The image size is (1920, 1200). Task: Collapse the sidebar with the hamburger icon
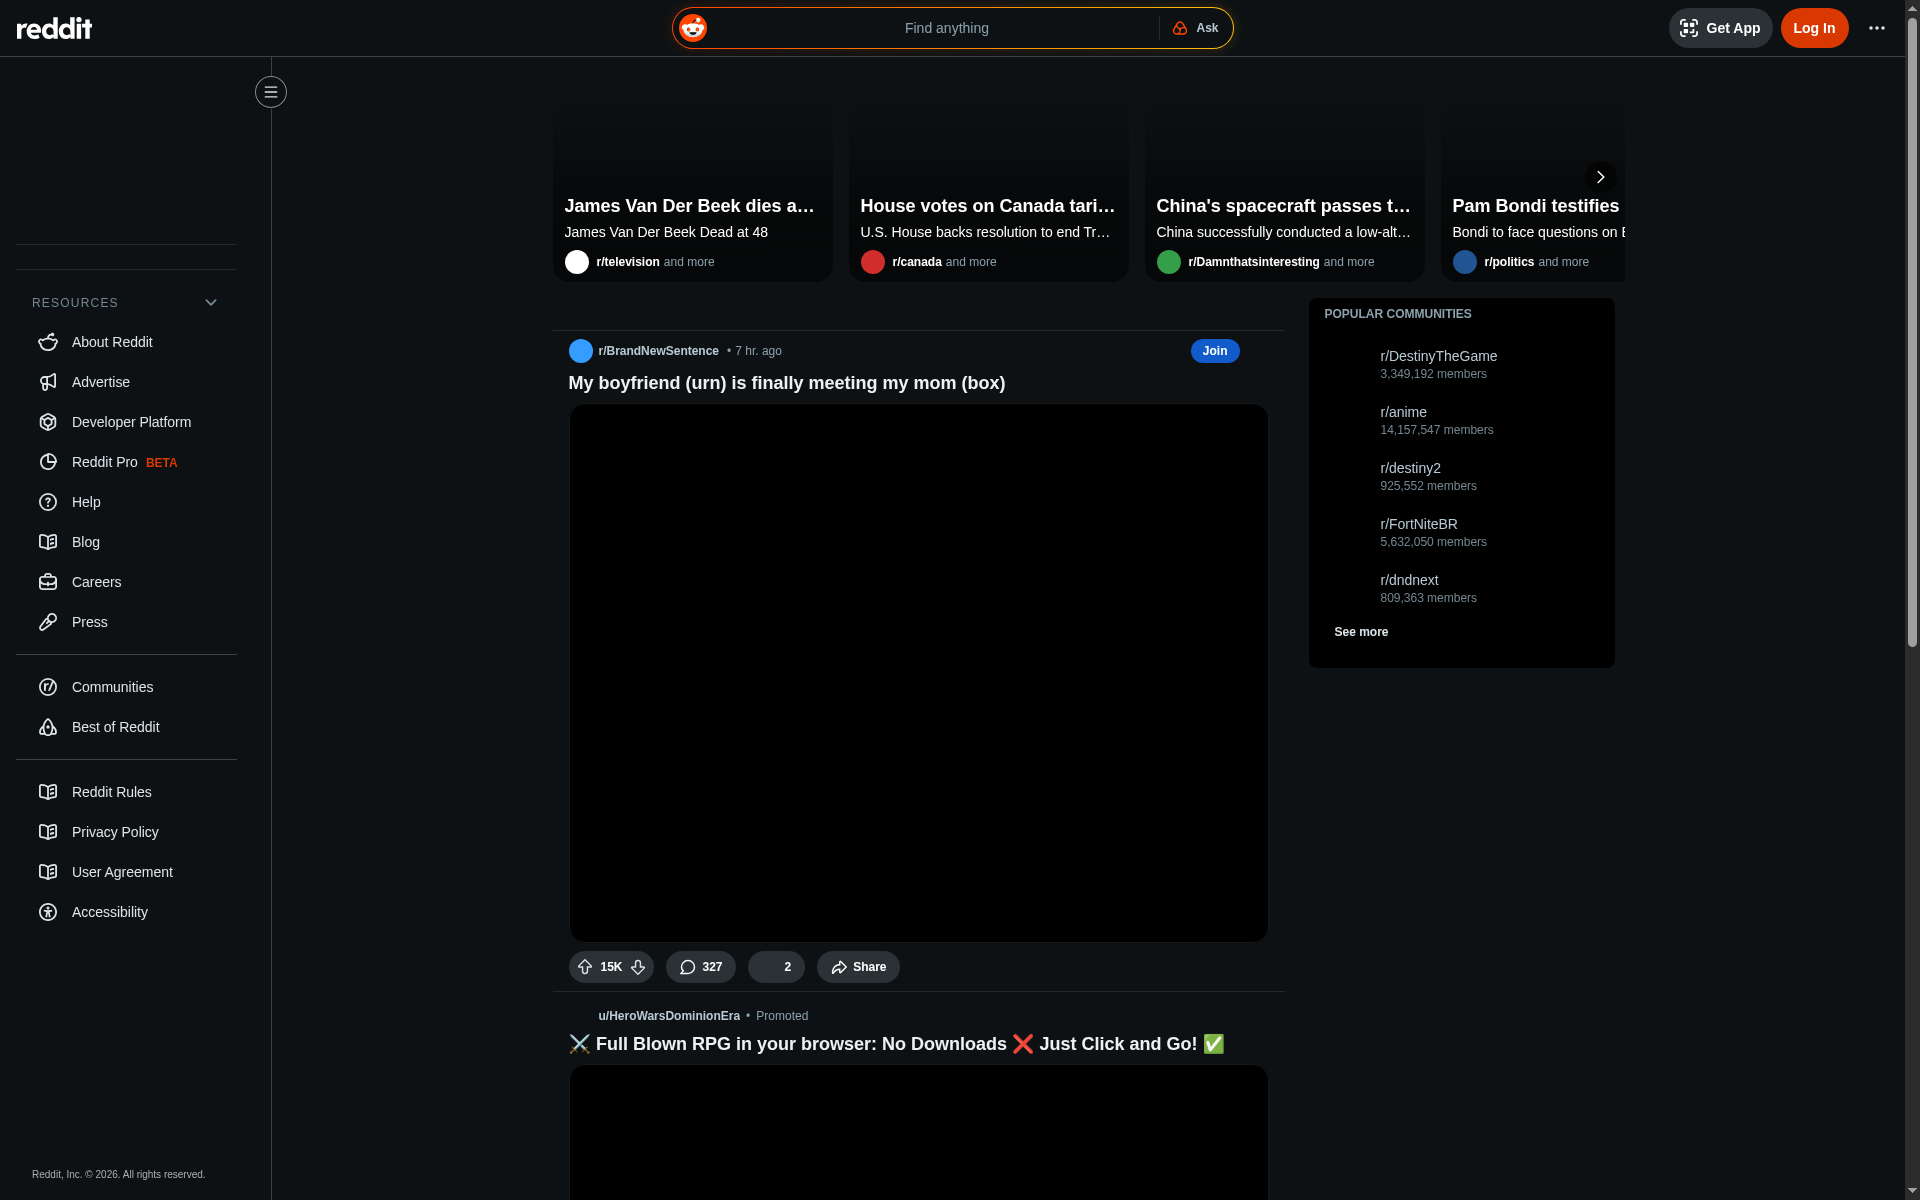[x=270, y=91]
